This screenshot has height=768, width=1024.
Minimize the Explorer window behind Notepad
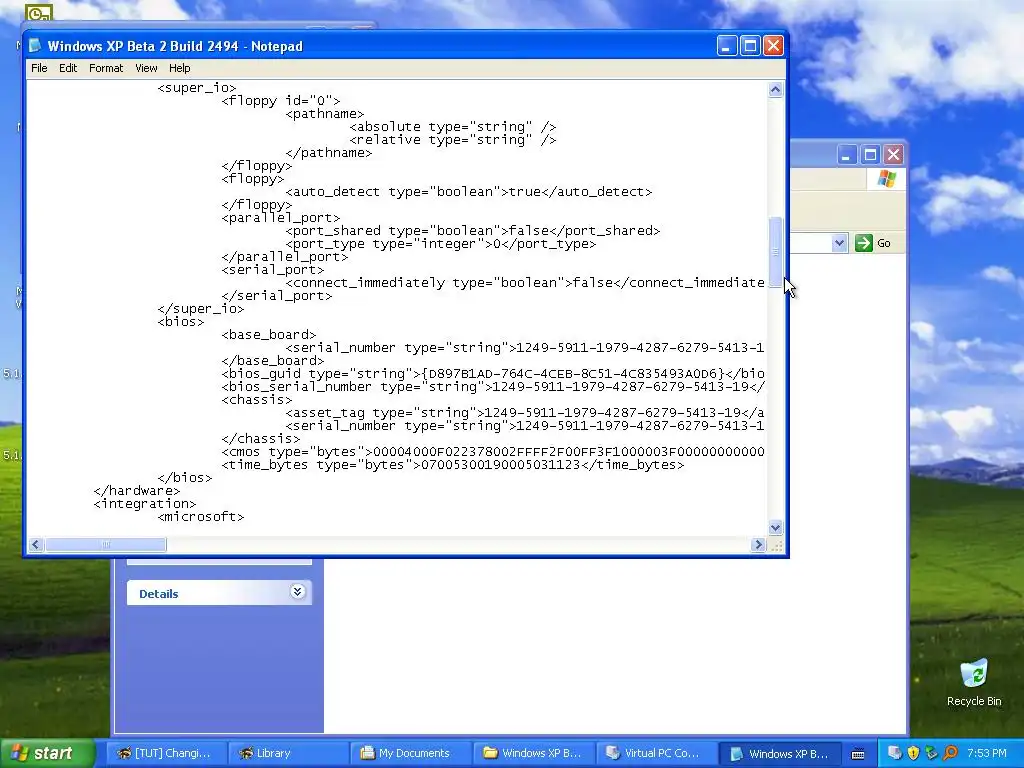(x=846, y=155)
